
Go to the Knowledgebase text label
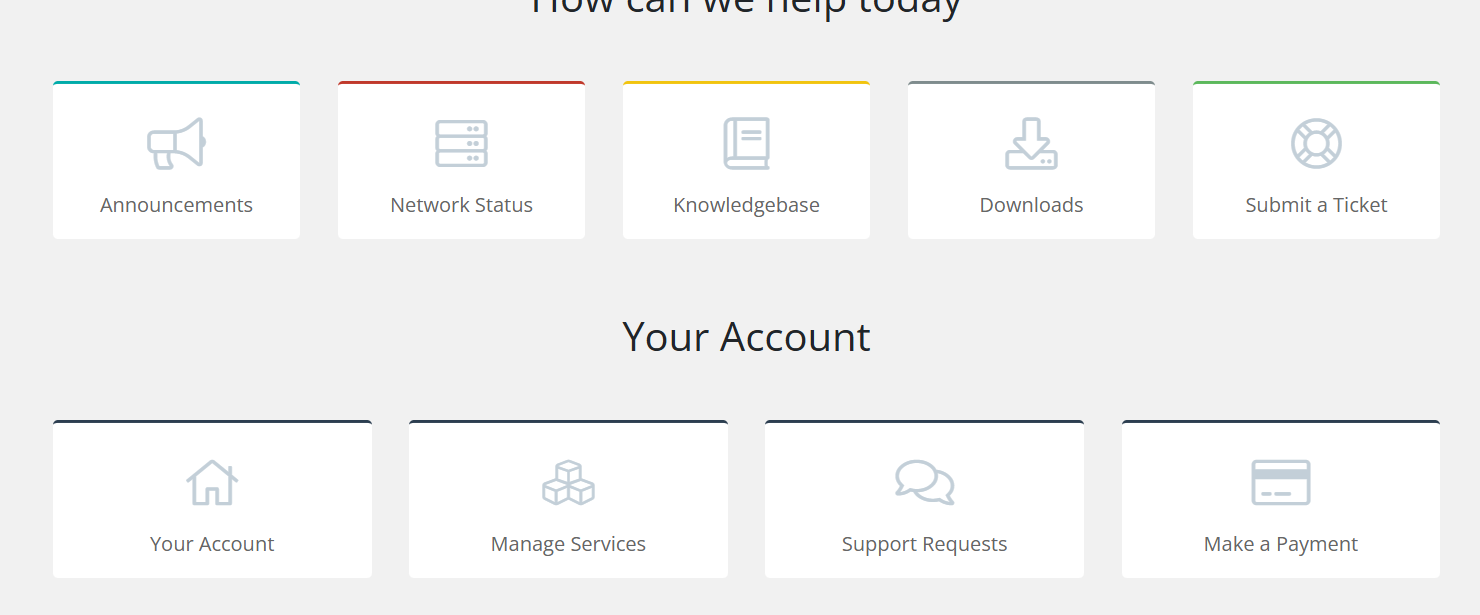point(746,205)
